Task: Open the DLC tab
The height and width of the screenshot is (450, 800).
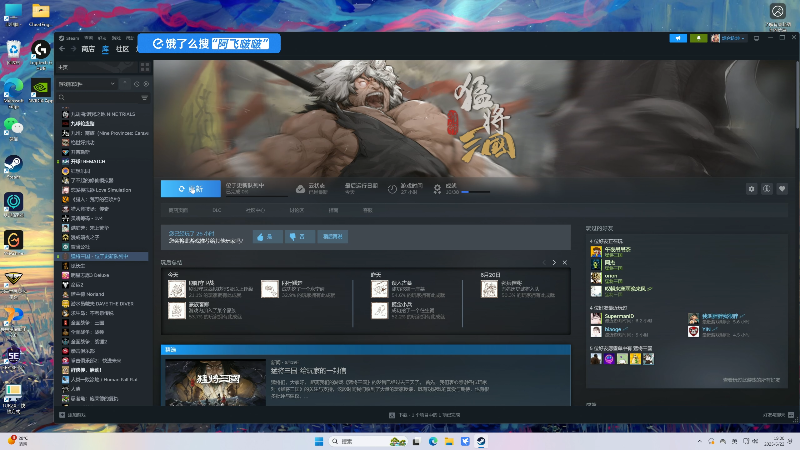Action: coord(217,210)
